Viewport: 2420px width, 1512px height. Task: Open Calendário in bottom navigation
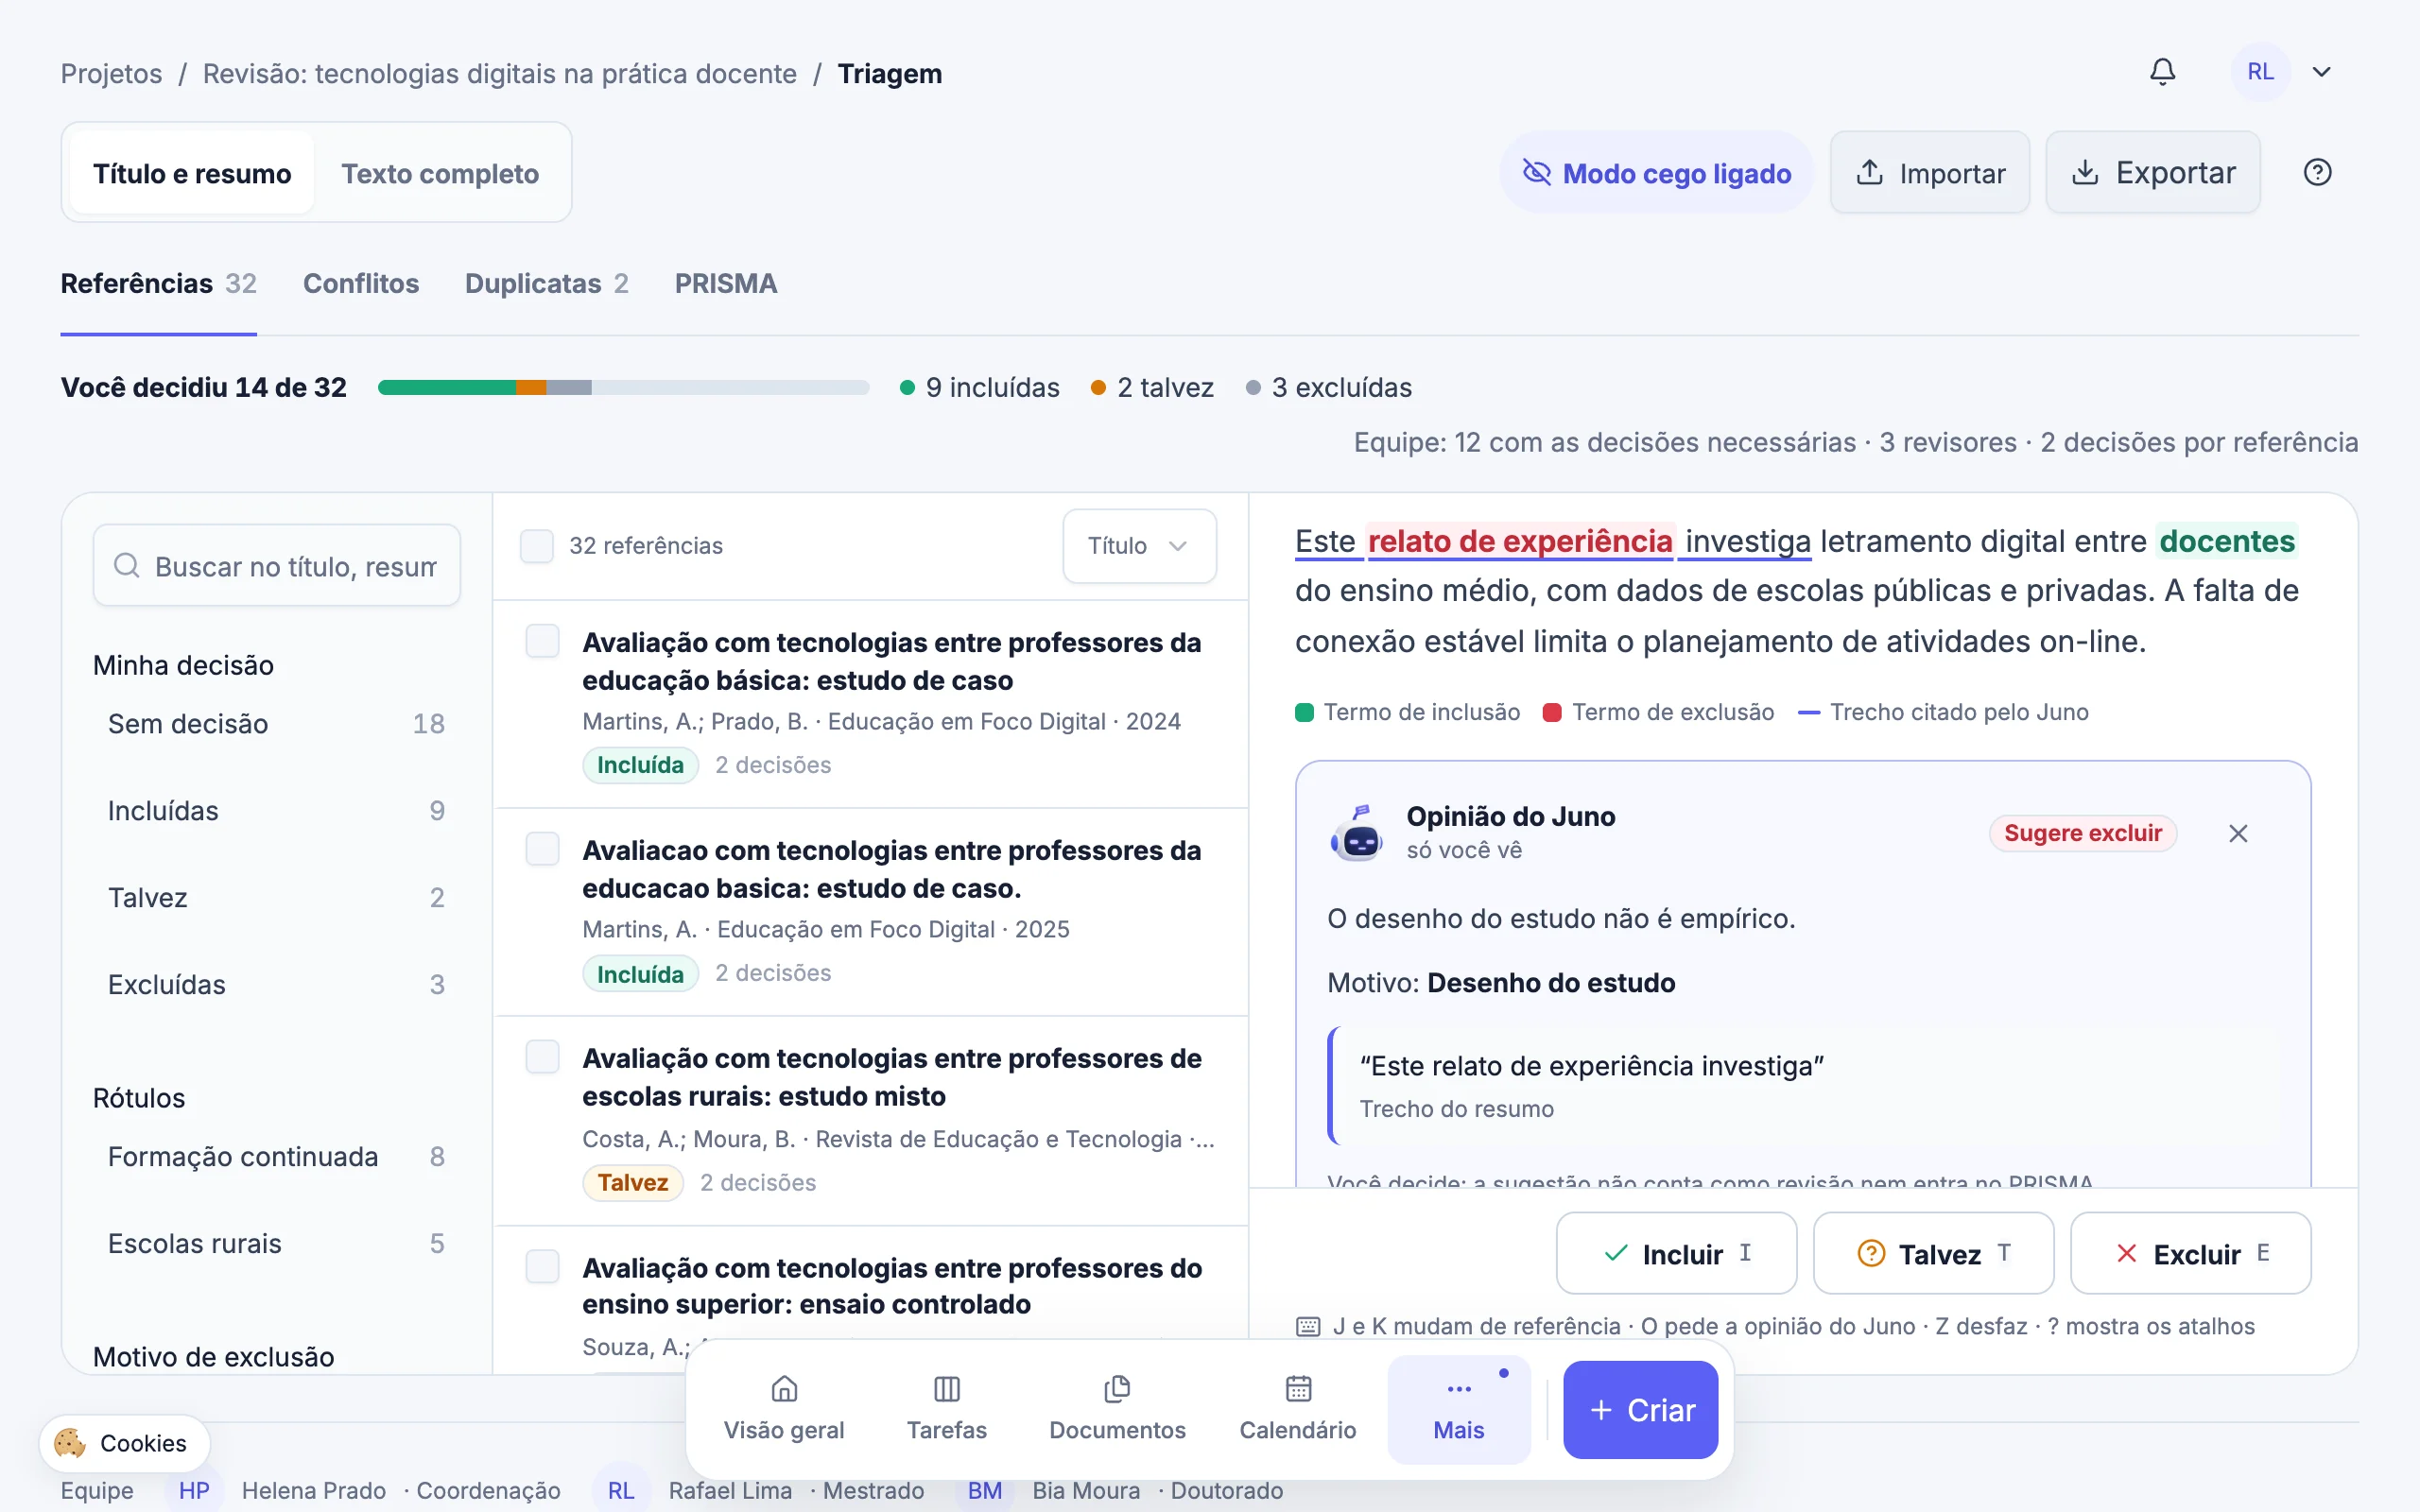pos(1298,1409)
